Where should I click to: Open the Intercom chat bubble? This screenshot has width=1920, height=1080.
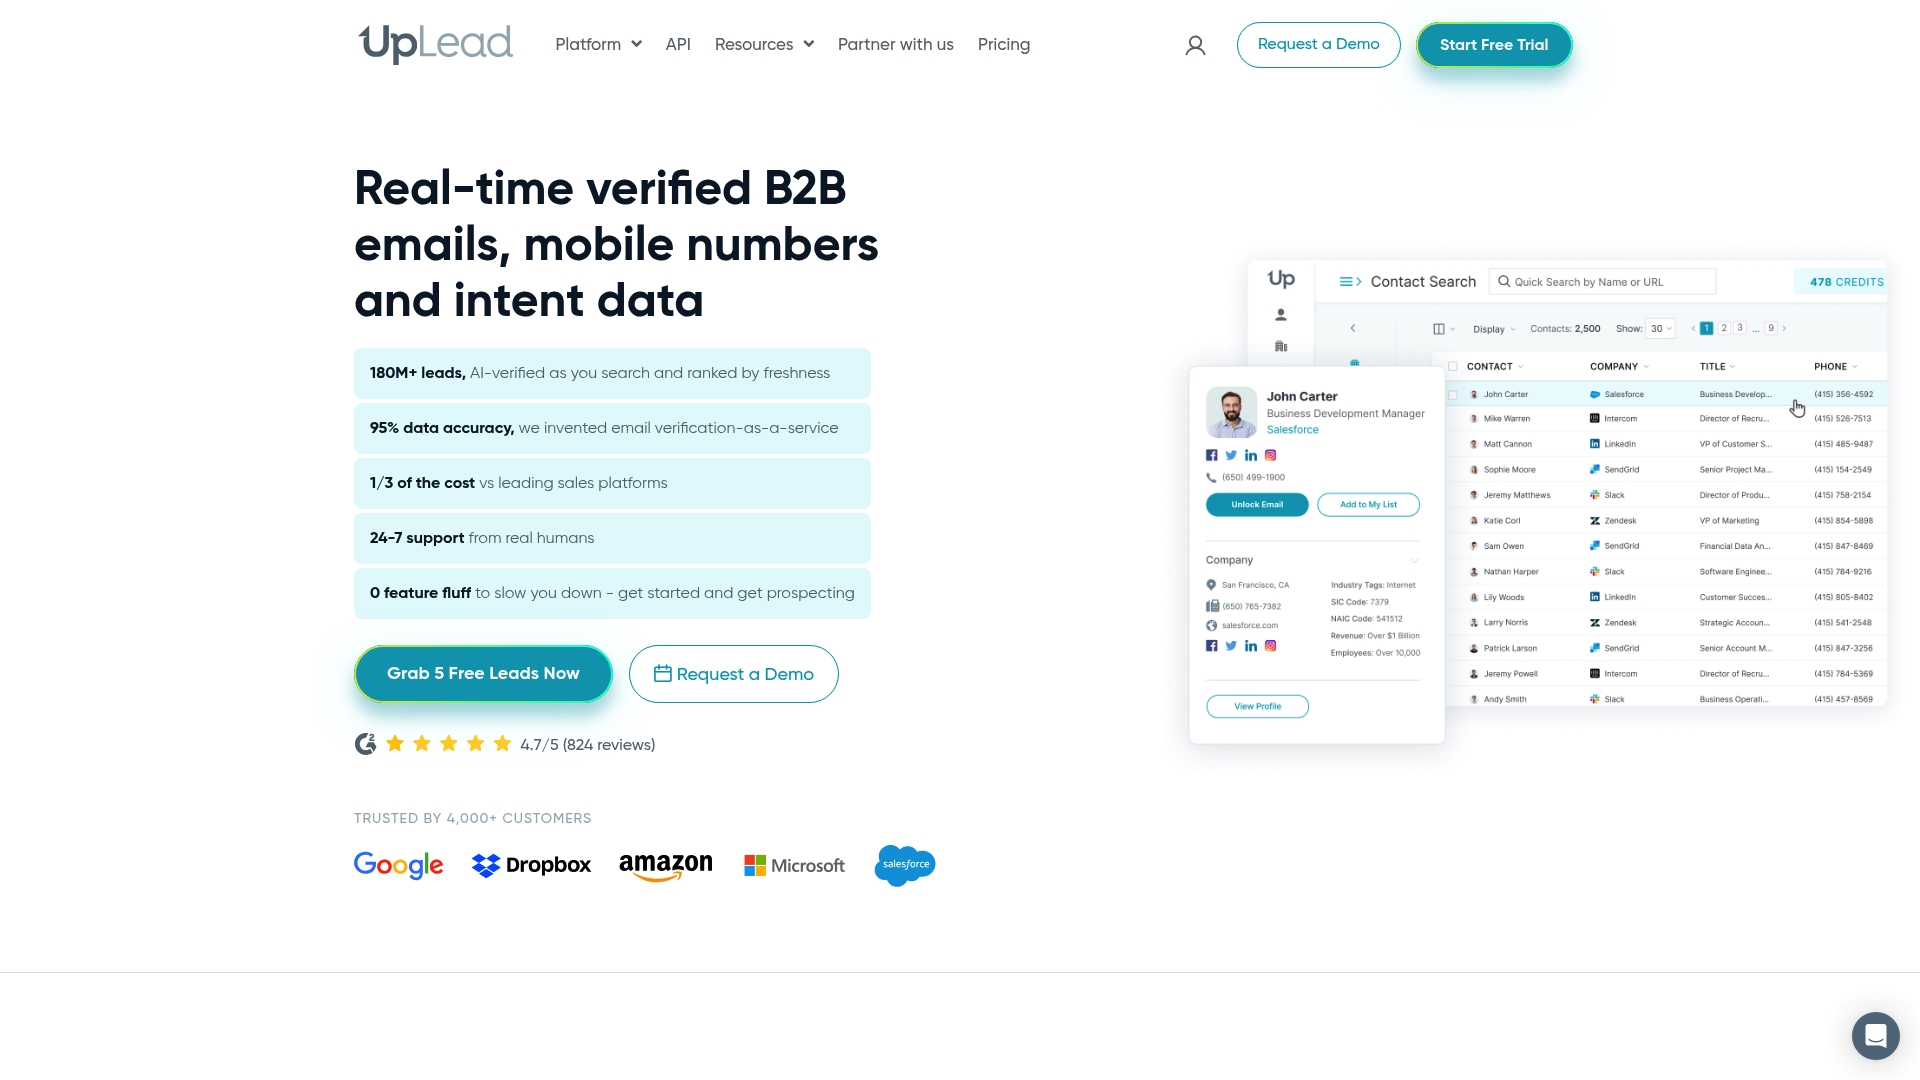[1876, 1036]
